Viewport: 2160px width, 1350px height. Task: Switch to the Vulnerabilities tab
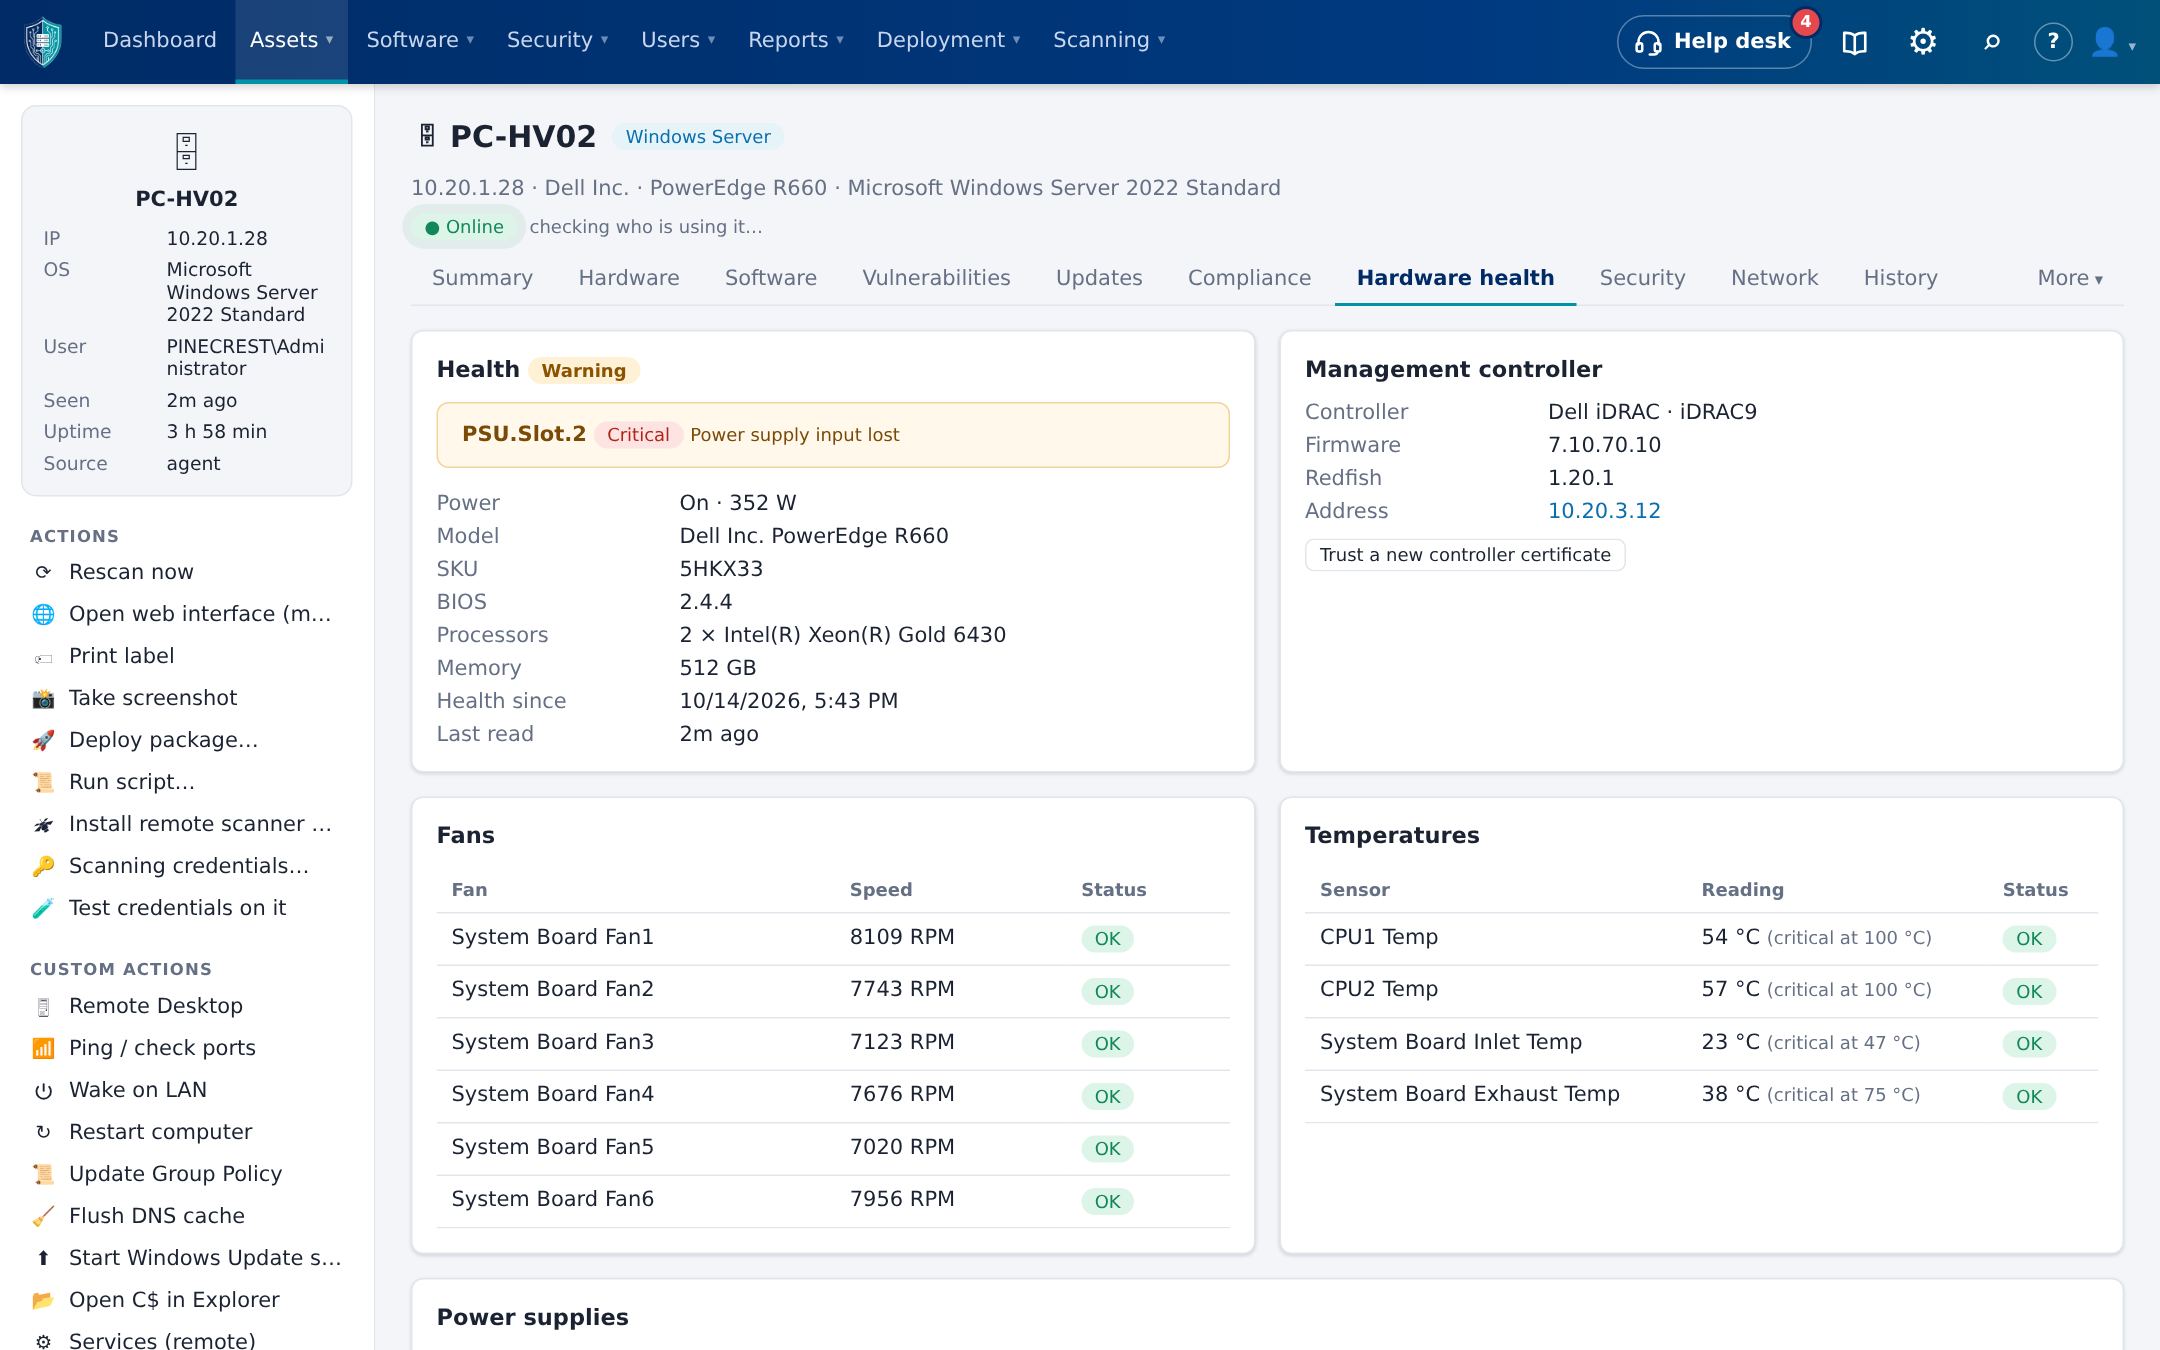(x=936, y=278)
